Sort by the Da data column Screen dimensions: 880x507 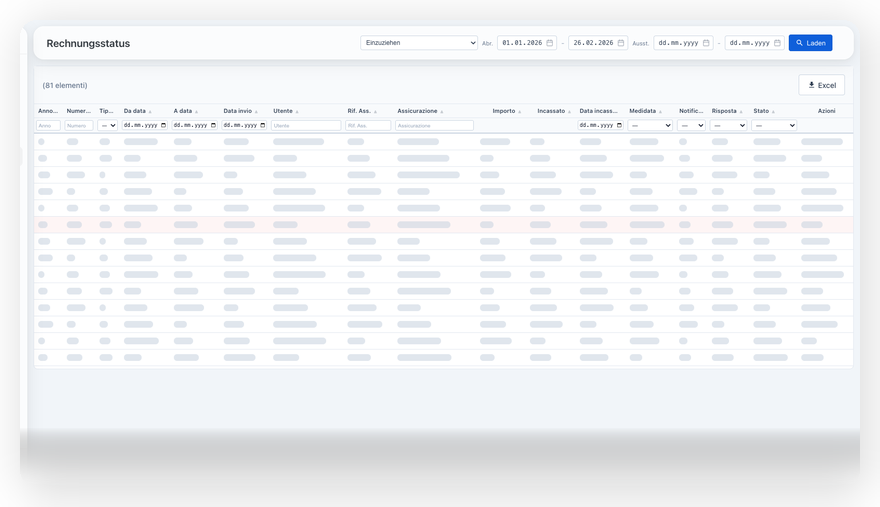(x=138, y=111)
